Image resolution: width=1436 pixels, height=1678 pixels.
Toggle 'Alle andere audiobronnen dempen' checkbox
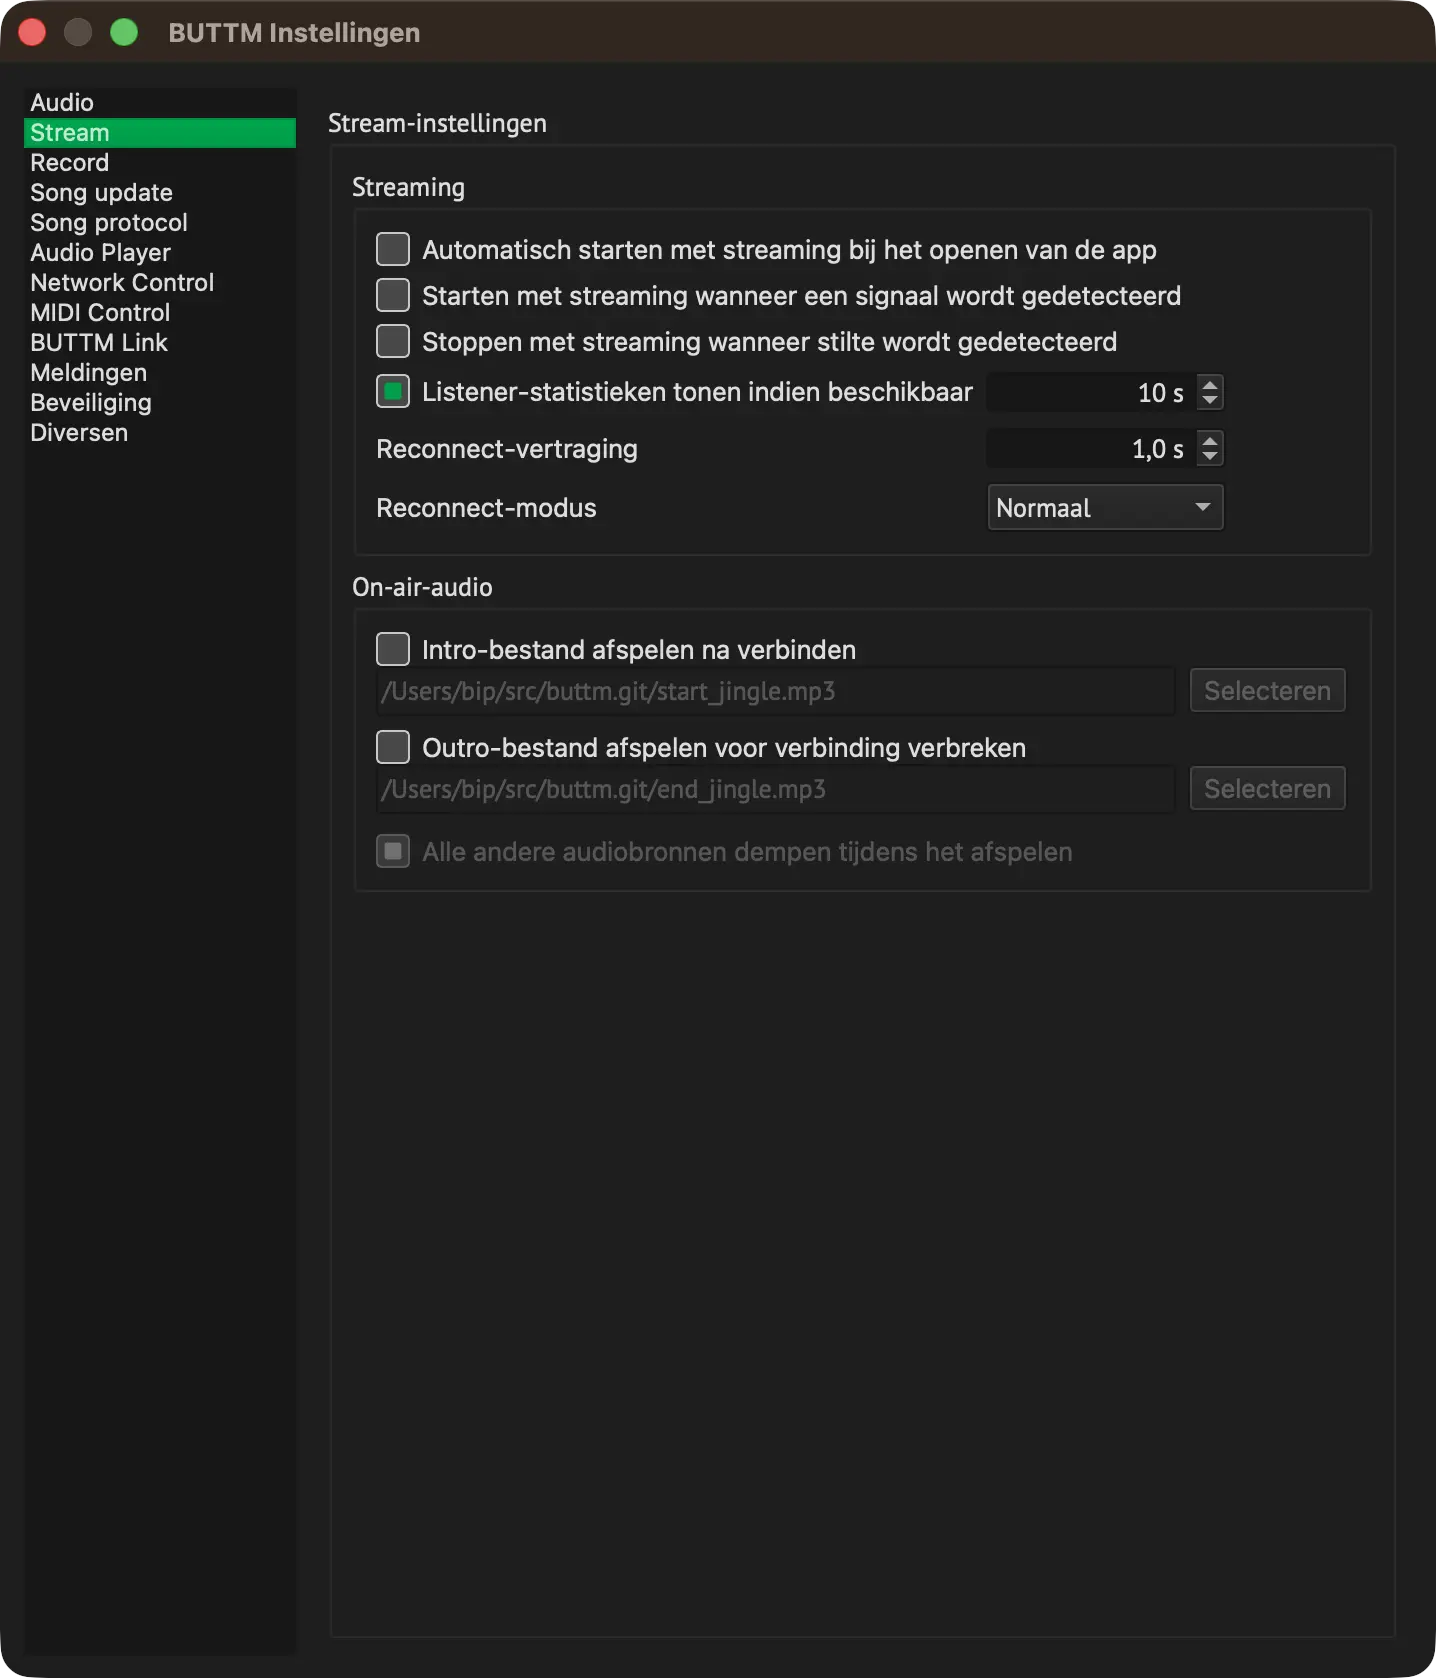(x=393, y=851)
